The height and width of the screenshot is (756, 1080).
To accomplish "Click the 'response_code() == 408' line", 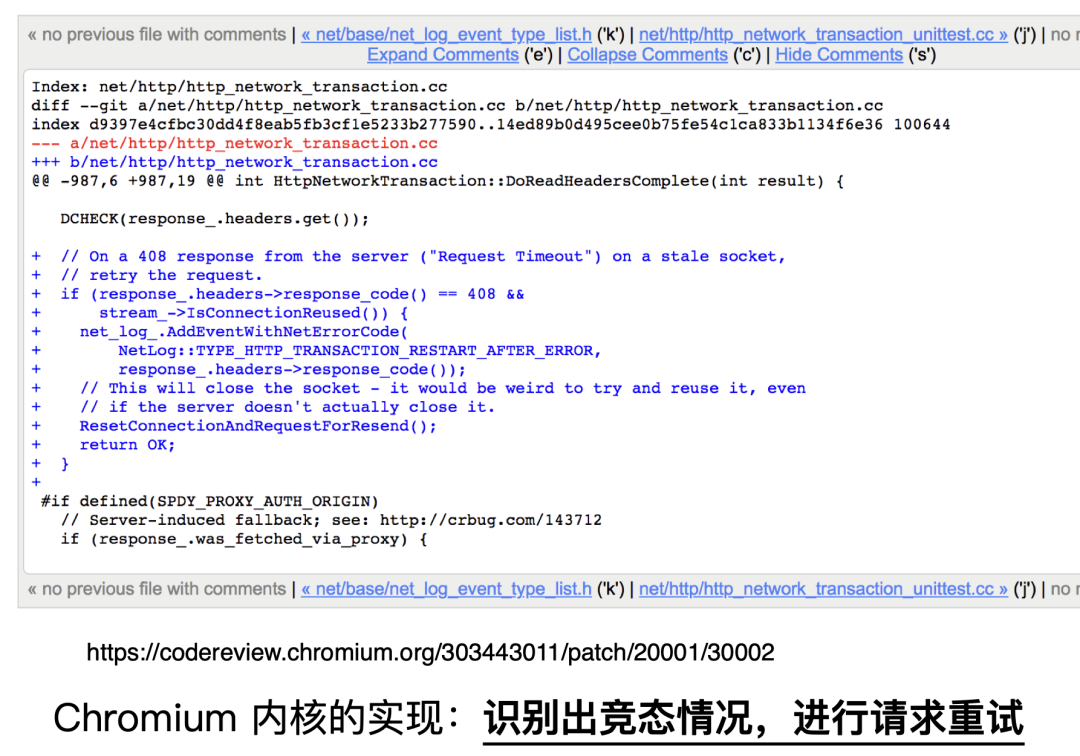I will (x=278, y=294).
